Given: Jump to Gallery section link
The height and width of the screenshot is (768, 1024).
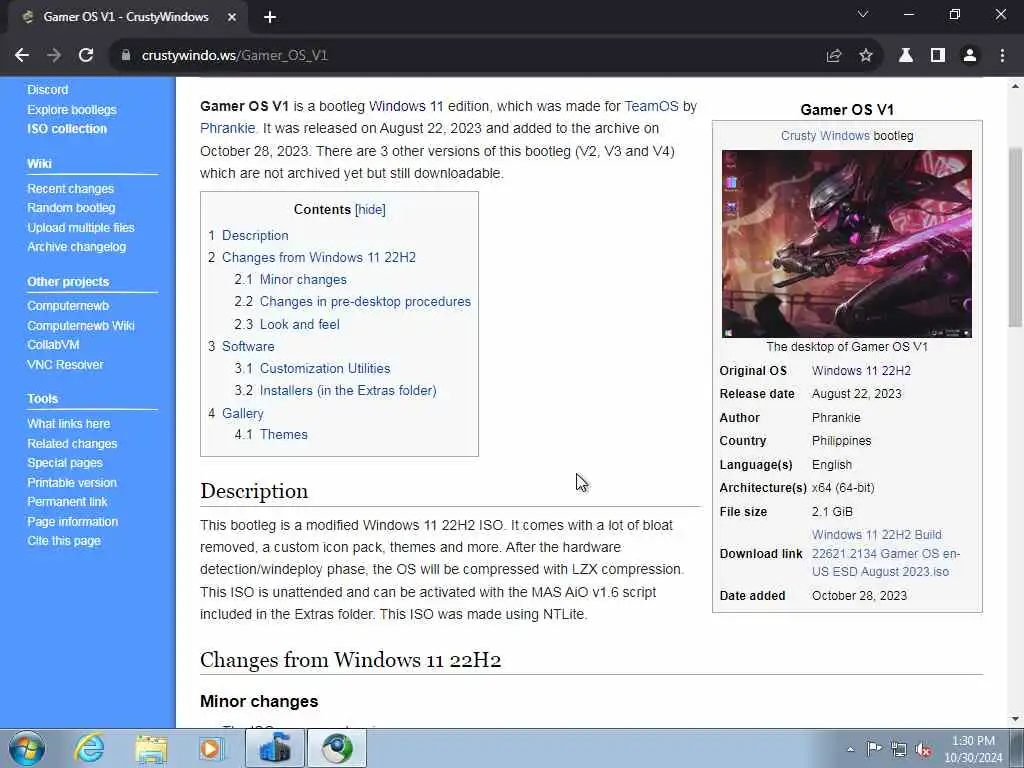Looking at the screenshot, I should (x=242, y=413).
